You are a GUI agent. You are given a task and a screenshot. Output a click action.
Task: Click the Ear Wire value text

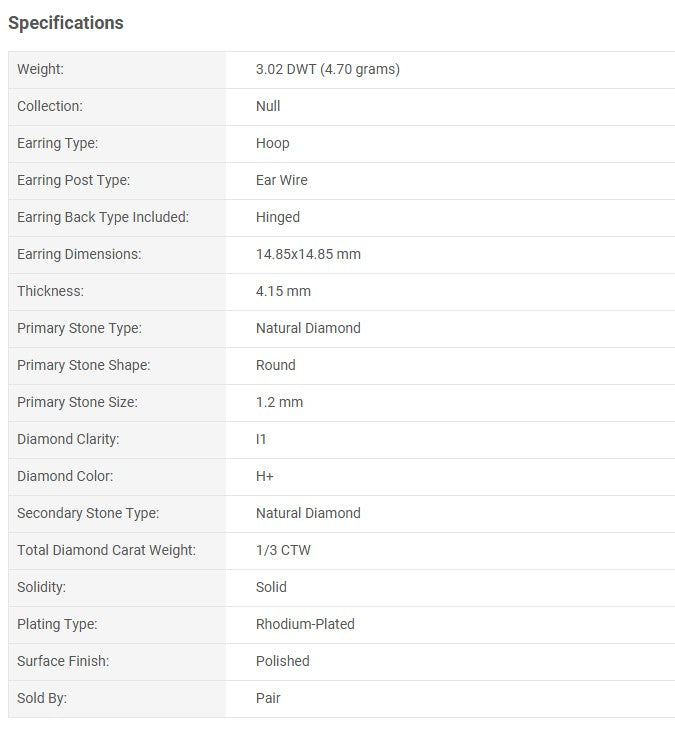coord(282,180)
